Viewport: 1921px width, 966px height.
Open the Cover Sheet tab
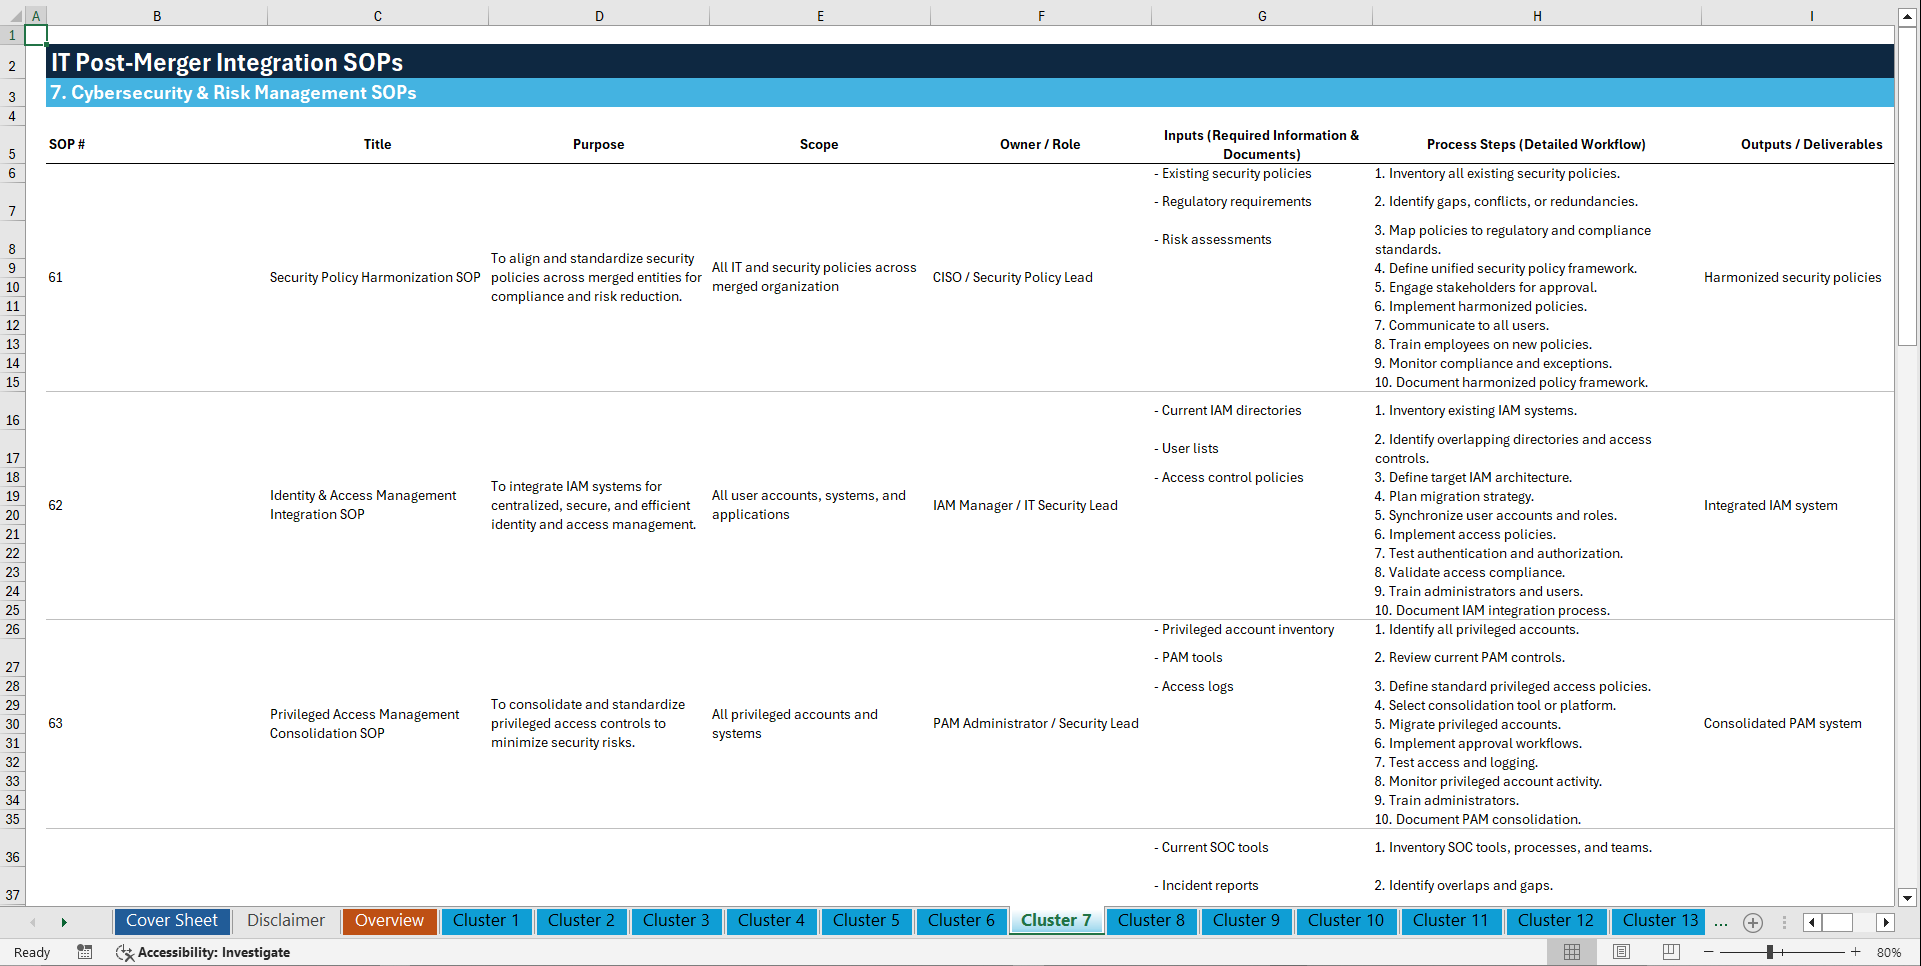tap(171, 921)
